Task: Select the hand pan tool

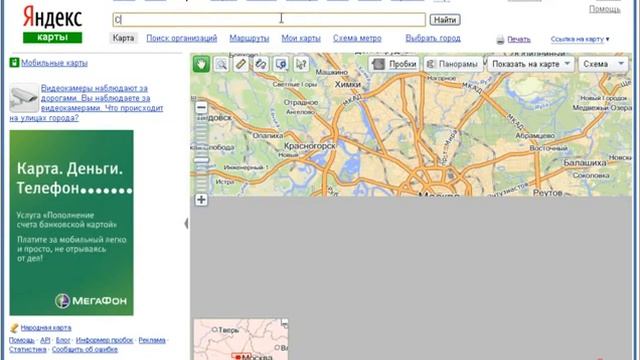Action: (x=201, y=64)
